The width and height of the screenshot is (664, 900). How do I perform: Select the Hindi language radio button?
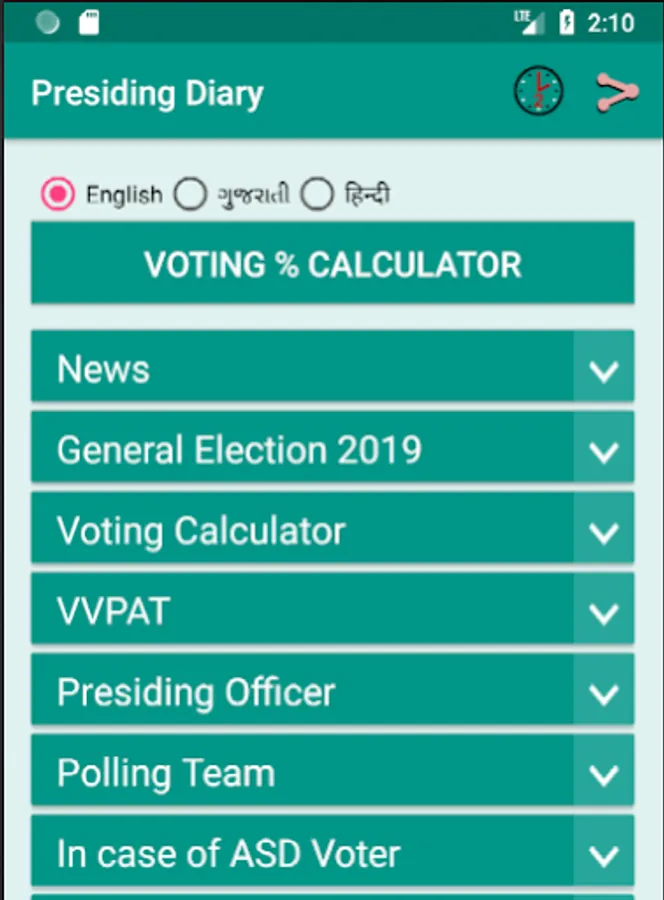[x=317, y=194]
